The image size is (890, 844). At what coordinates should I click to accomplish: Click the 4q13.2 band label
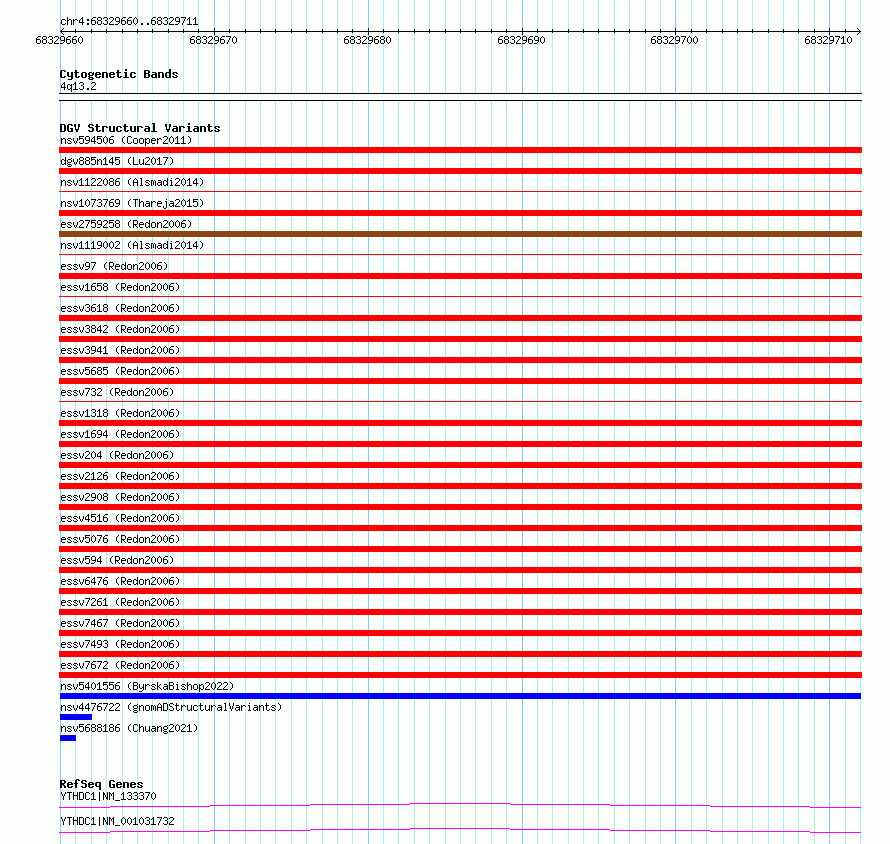(78, 86)
